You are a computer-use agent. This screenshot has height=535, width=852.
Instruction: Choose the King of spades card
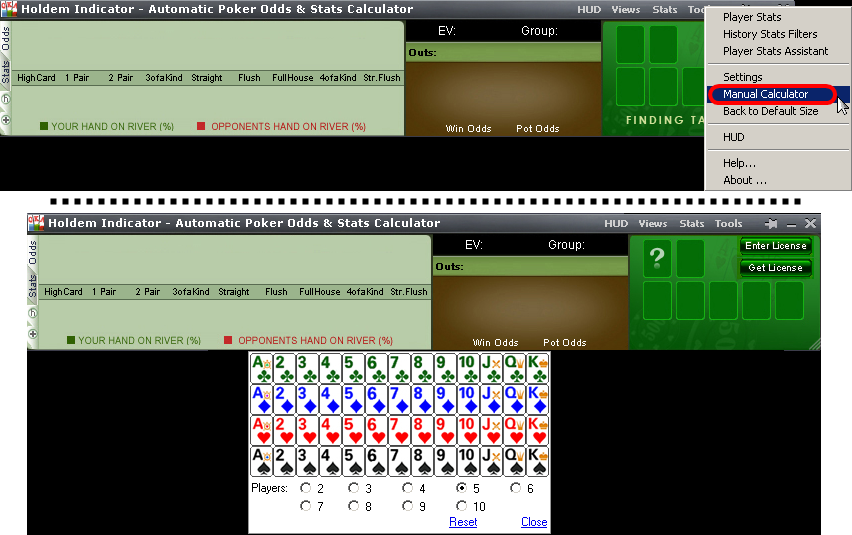click(538, 461)
